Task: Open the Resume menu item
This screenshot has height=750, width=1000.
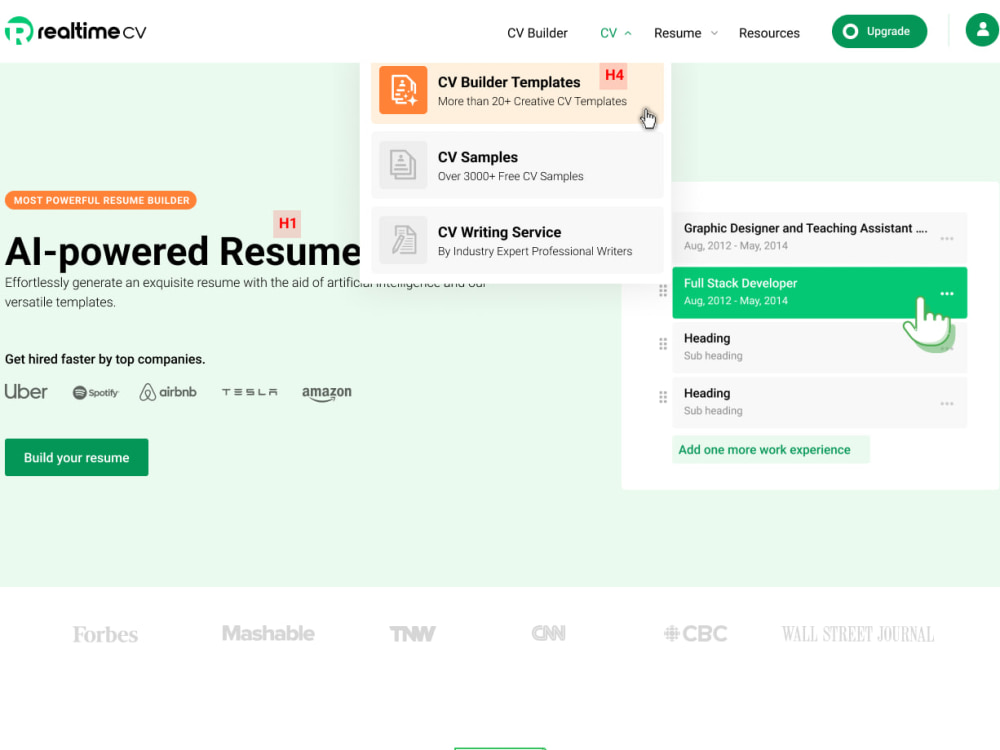Action: click(677, 33)
